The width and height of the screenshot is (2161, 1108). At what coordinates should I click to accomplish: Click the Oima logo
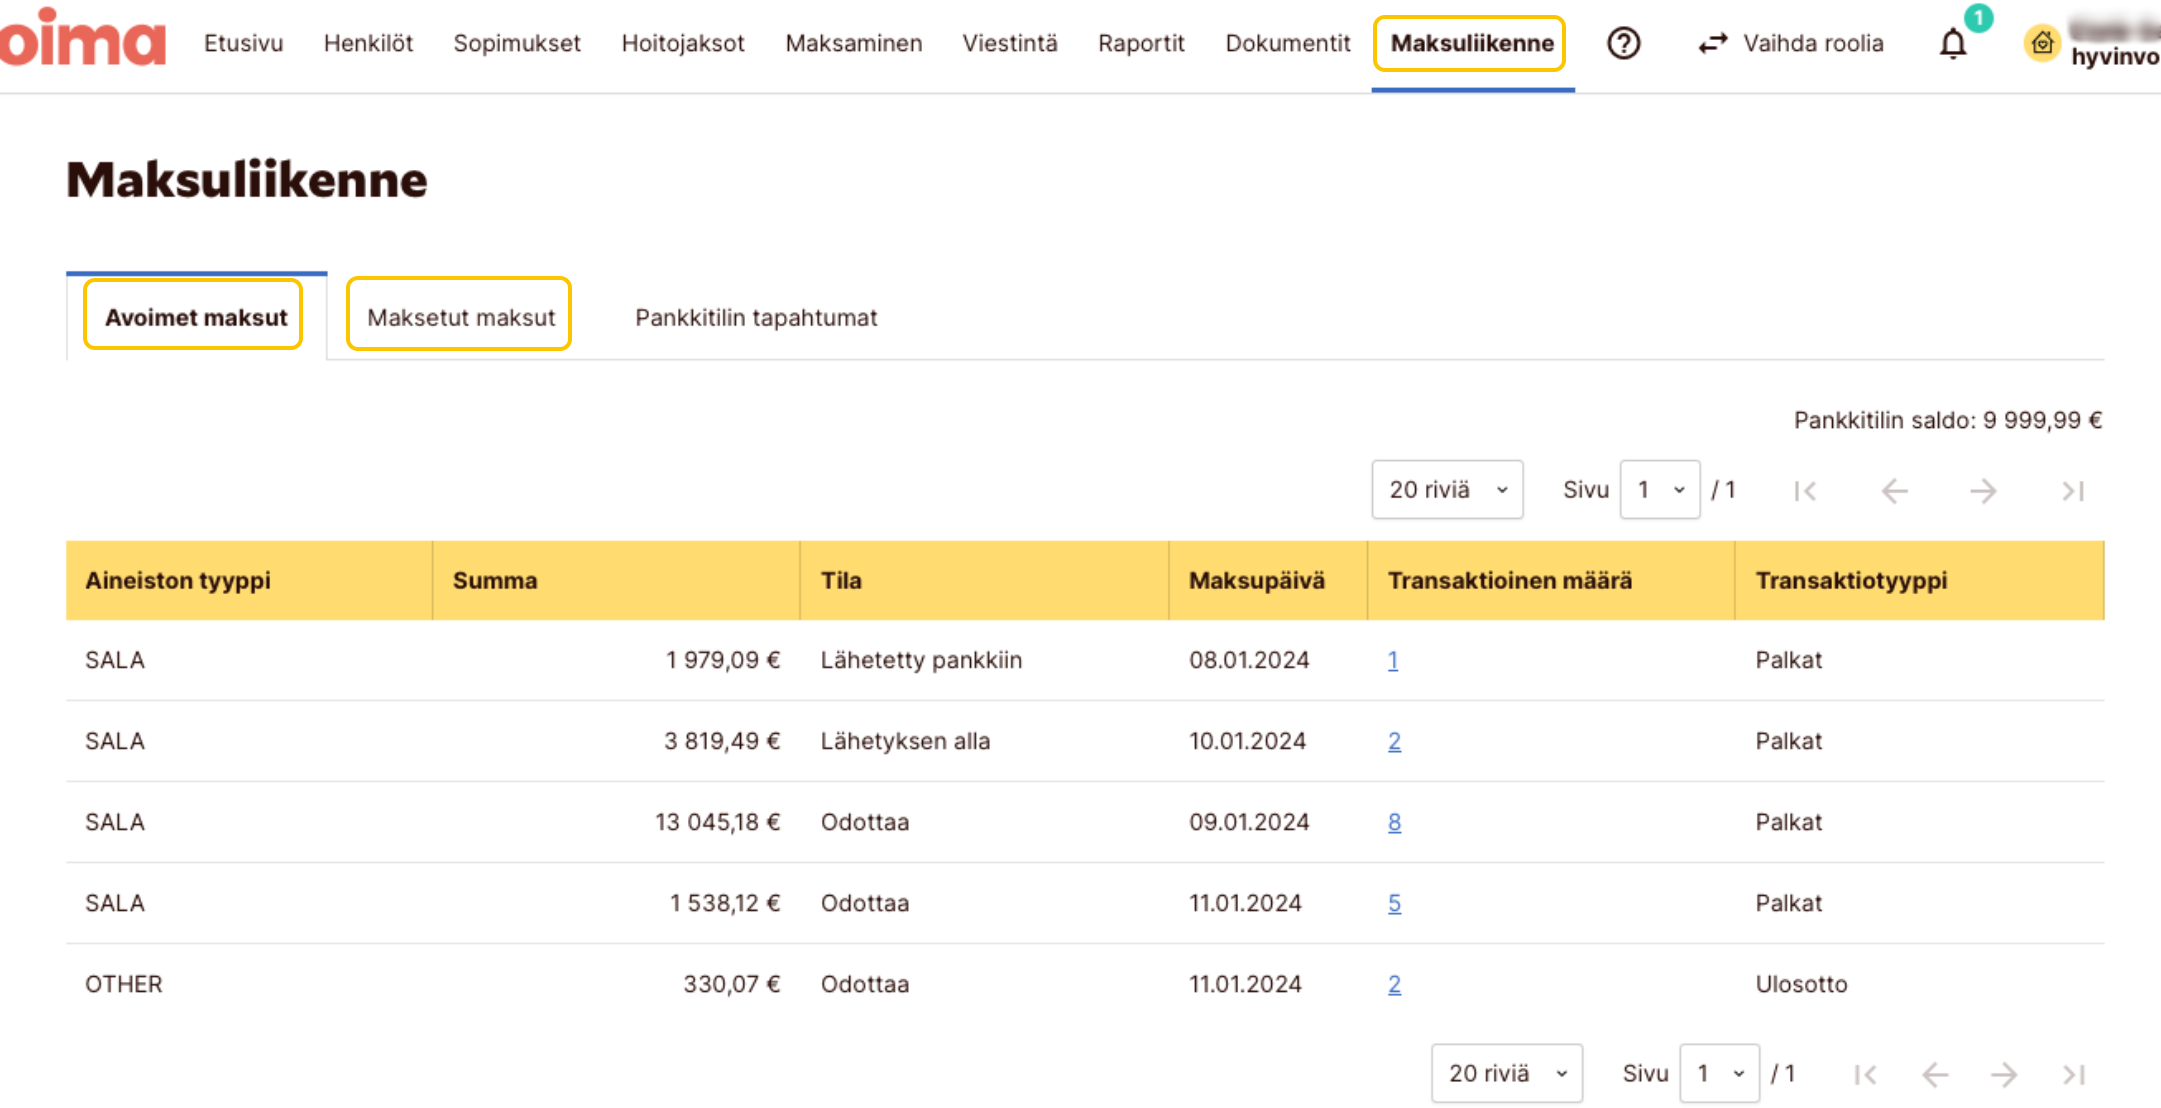coord(84,40)
